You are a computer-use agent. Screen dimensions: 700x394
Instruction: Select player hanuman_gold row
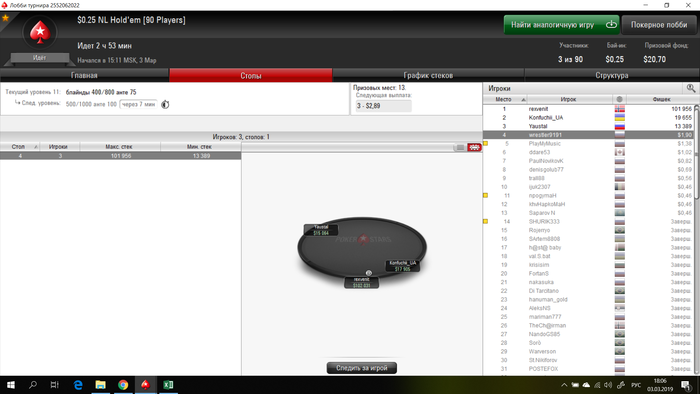point(588,299)
